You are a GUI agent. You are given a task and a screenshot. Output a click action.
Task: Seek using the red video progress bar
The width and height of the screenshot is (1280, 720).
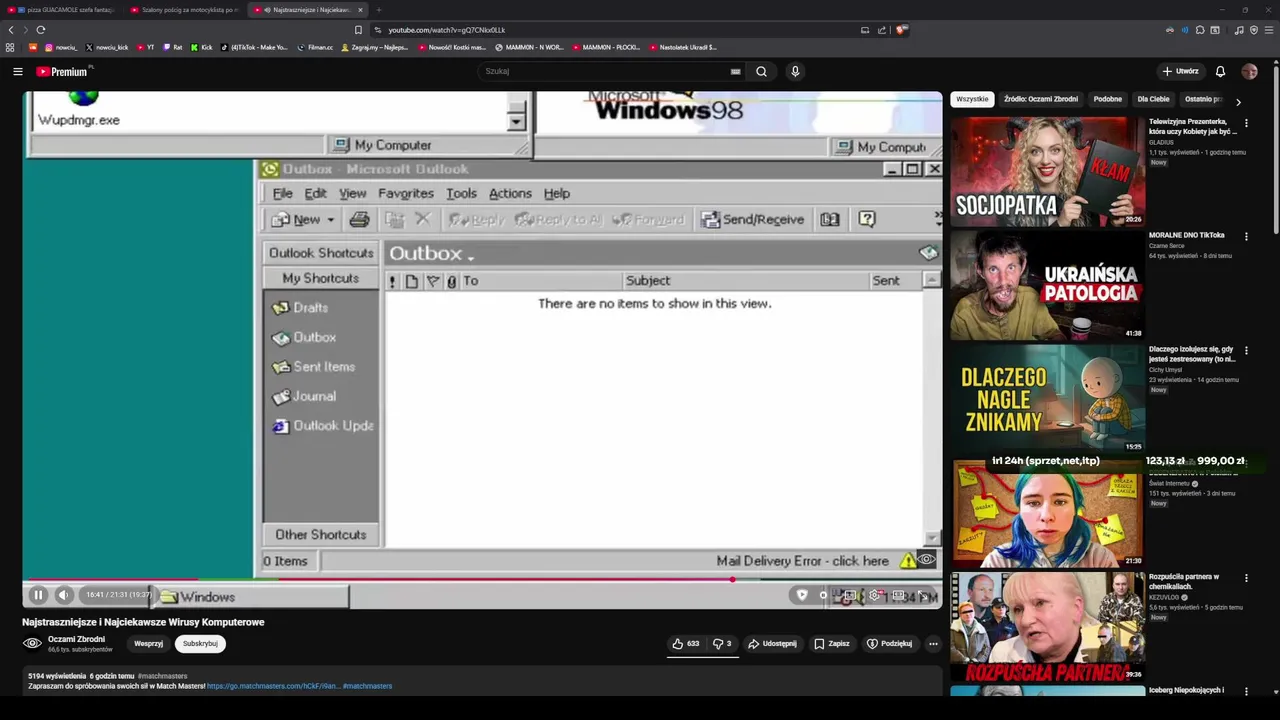(x=482, y=579)
